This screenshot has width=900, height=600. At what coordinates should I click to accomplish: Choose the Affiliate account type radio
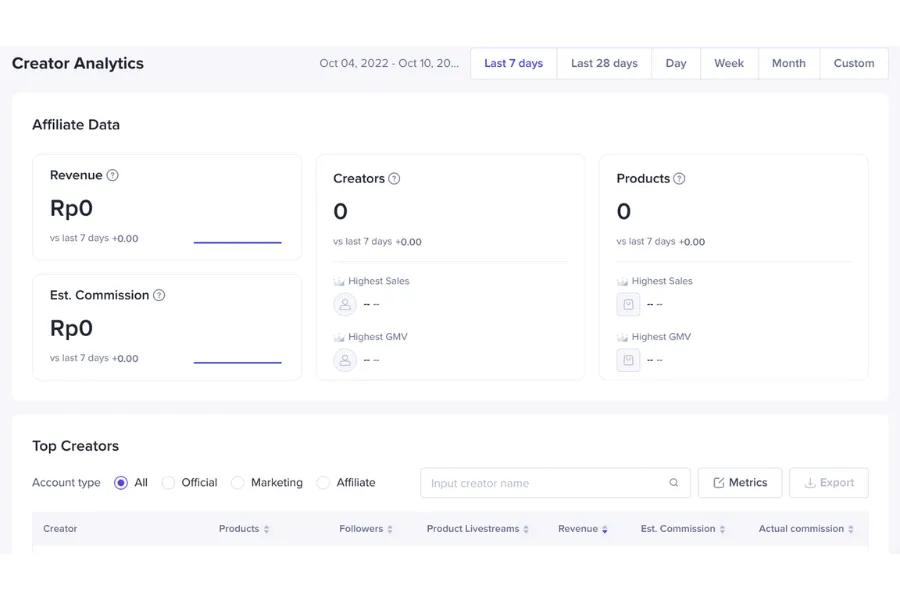pyautogui.click(x=323, y=483)
